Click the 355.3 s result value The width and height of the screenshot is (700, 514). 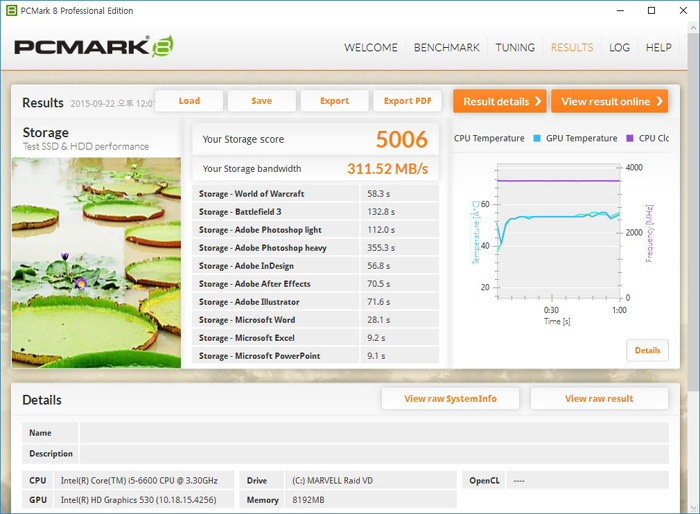pos(381,248)
